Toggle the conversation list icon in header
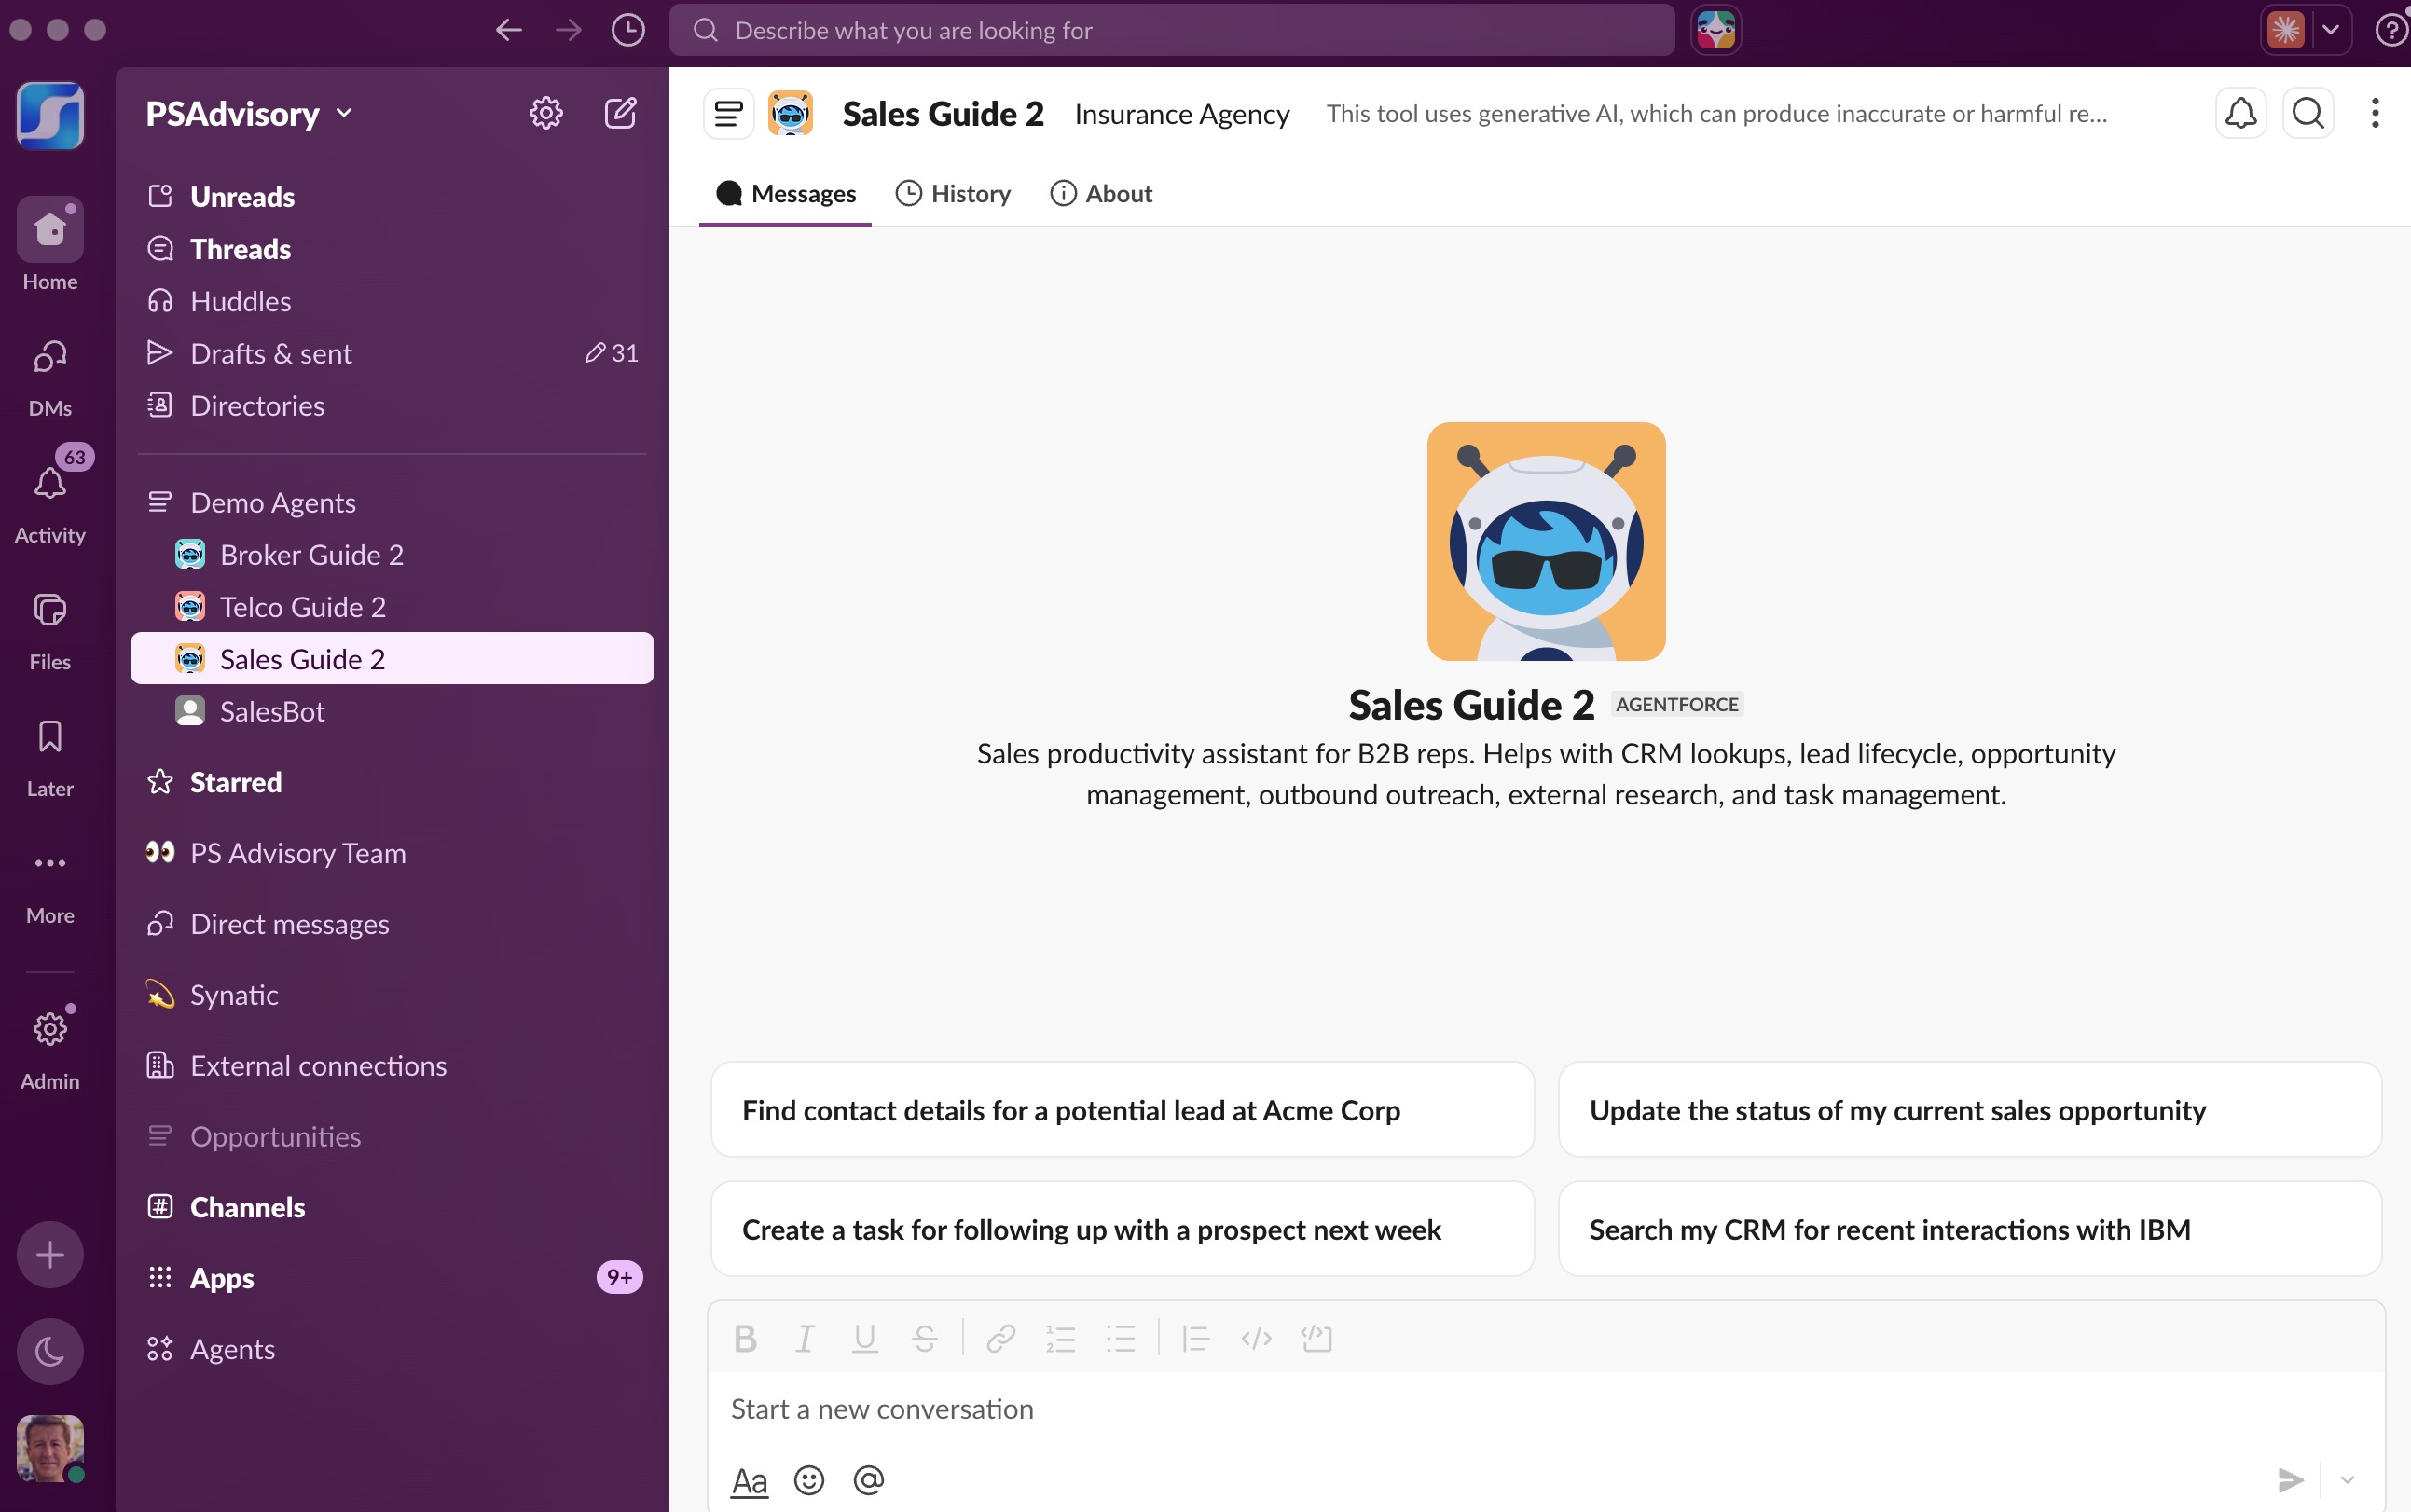This screenshot has height=1512, width=2411. pyautogui.click(x=729, y=114)
